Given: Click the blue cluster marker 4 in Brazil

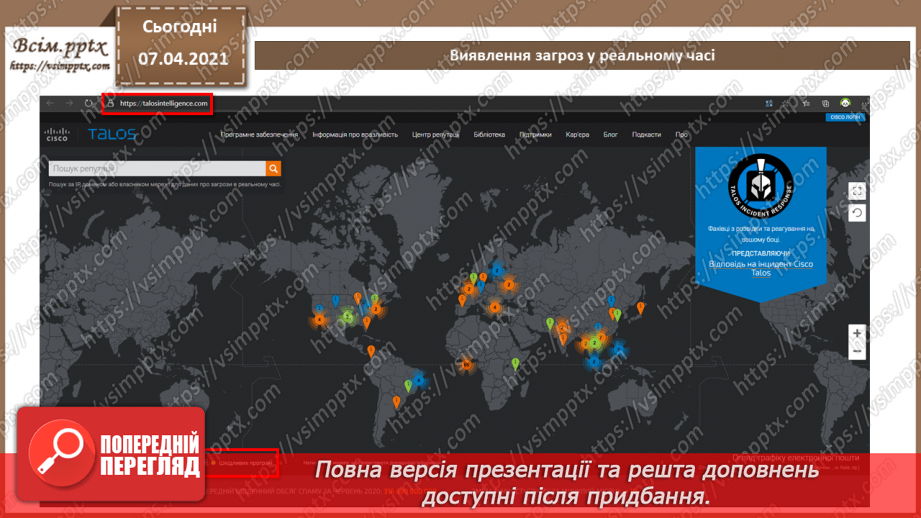Looking at the screenshot, I should coord(419,380).
